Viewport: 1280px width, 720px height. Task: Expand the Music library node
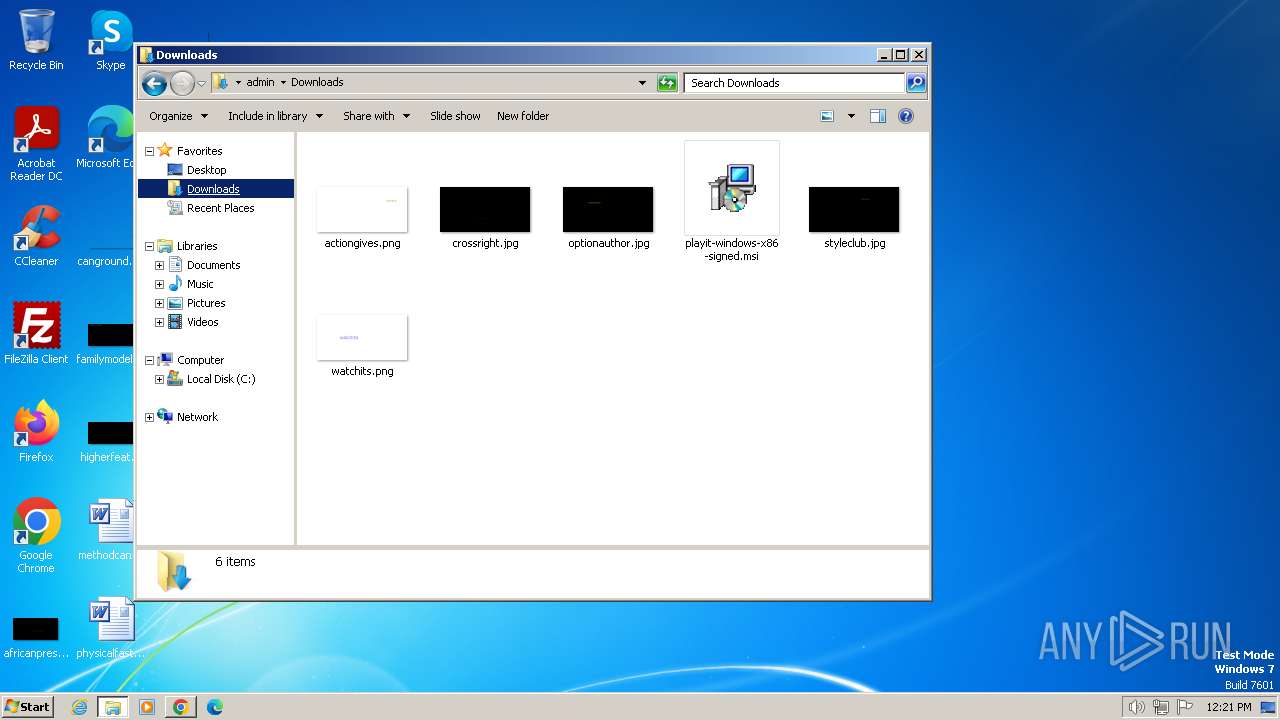click(159, 284)
